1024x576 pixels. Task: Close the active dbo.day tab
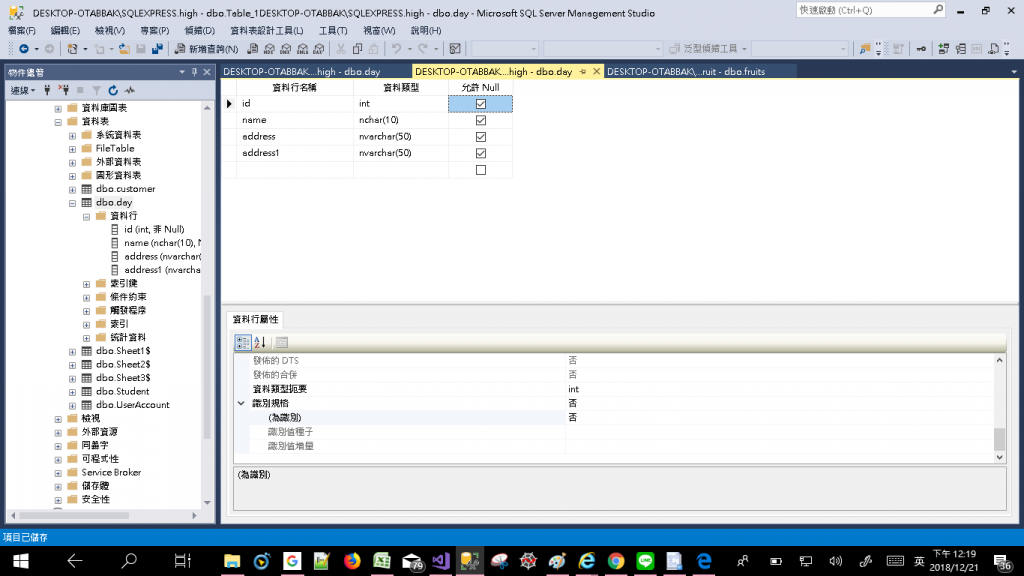(x=596, y=72)
